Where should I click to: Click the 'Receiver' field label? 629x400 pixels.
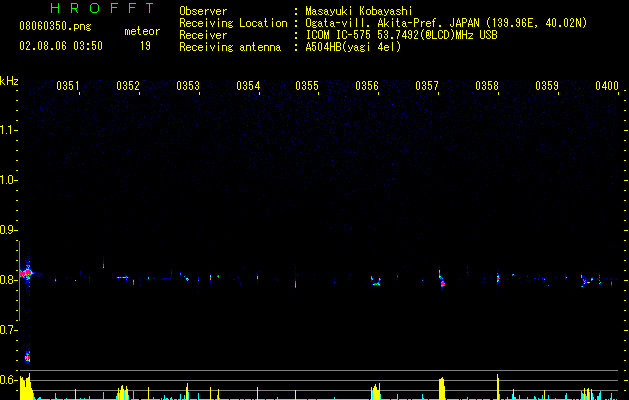[x=203, y=35]
